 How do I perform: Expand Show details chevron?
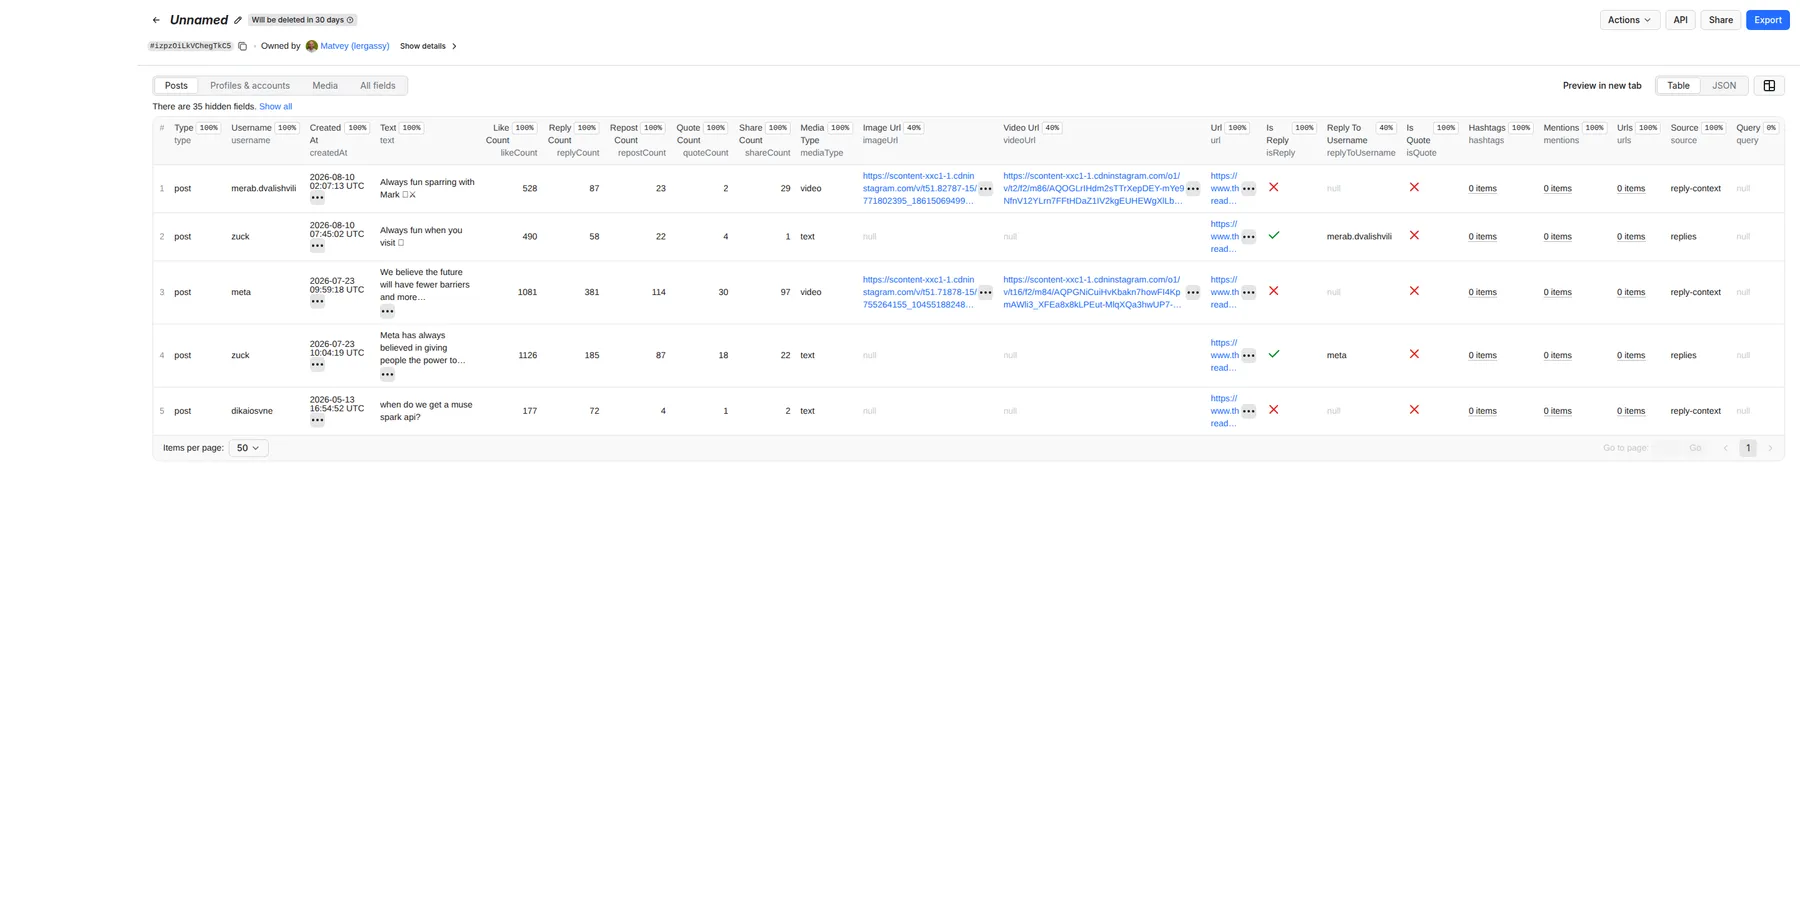[x=454, y=46]
